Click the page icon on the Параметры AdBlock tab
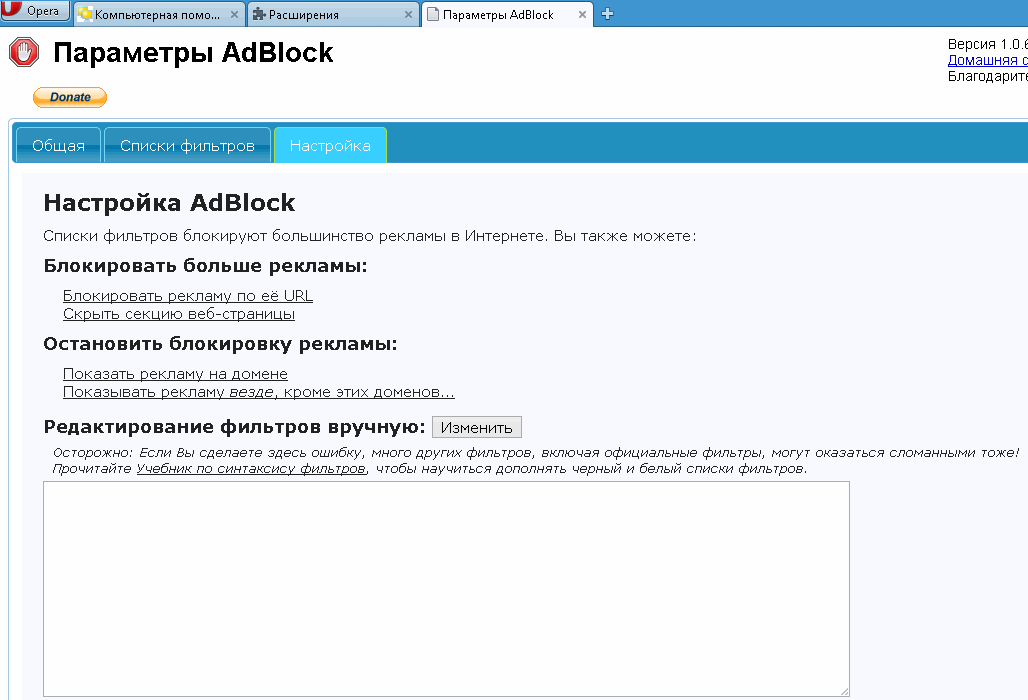1028x700 pixels. point(432,15)
